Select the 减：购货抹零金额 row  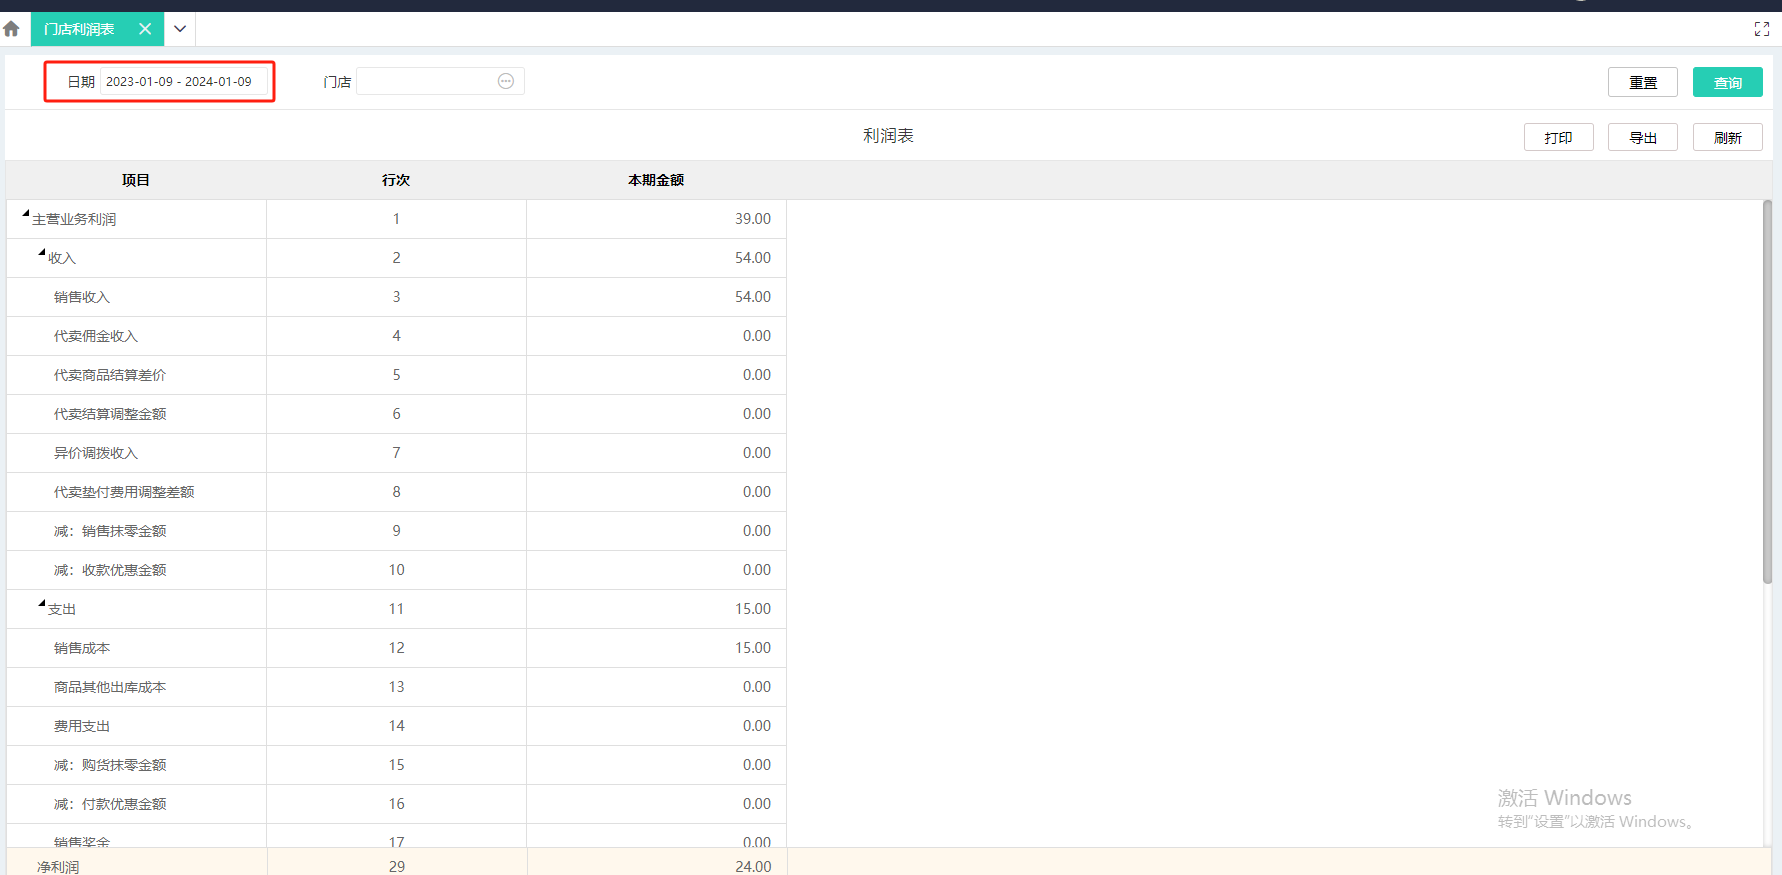(x=396, y=765)
